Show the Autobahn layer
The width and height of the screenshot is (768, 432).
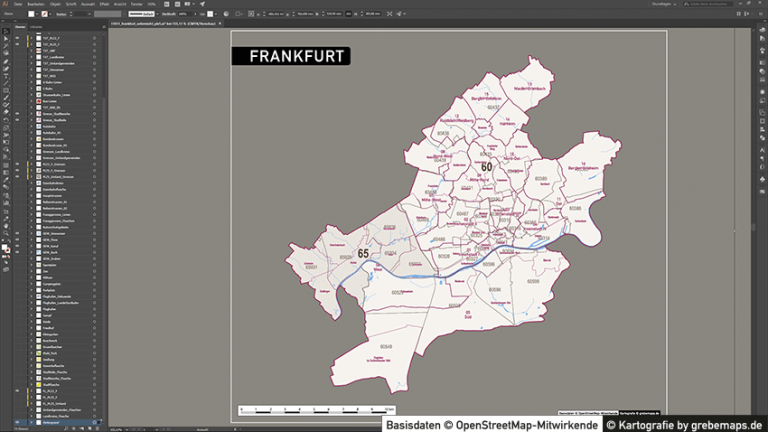click(x=17, y=126)
